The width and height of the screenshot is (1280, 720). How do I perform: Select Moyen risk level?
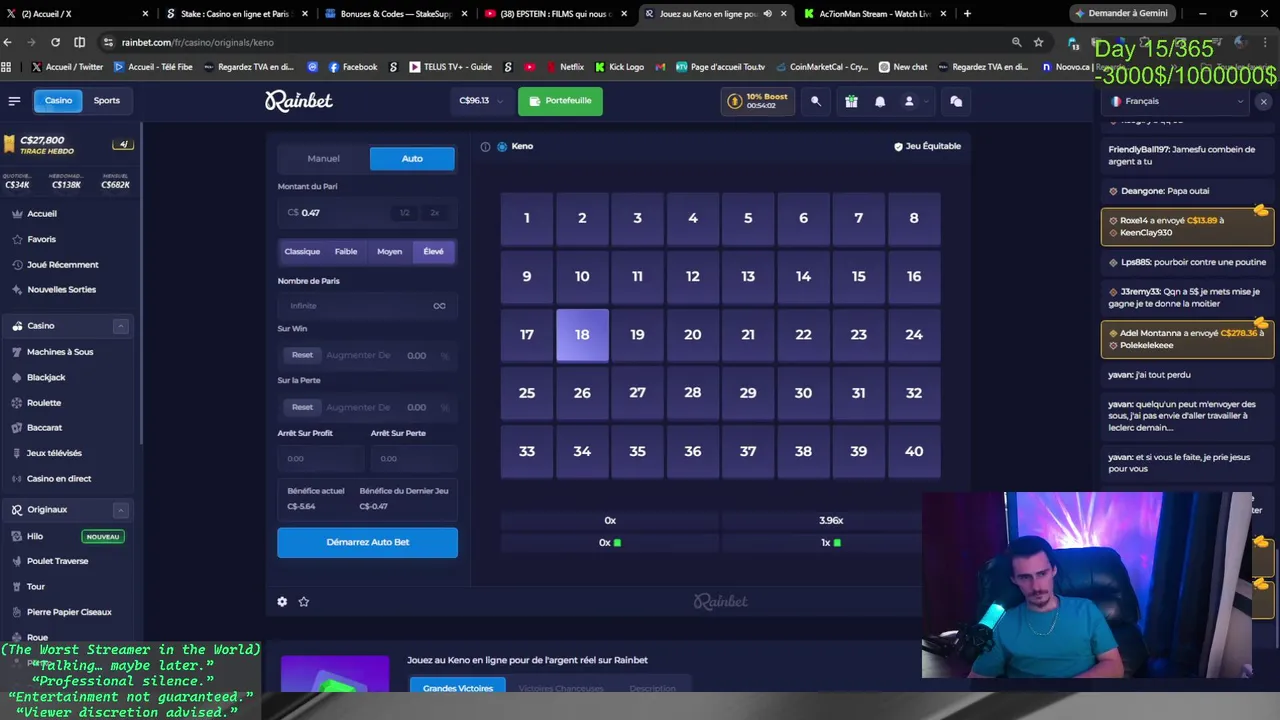(x=389, y=252)
